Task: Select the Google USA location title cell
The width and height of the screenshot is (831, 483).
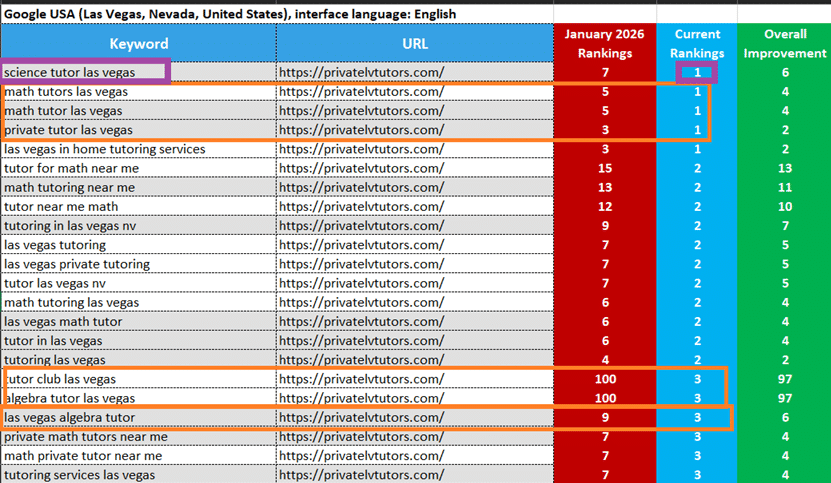Action: [277, 14]
